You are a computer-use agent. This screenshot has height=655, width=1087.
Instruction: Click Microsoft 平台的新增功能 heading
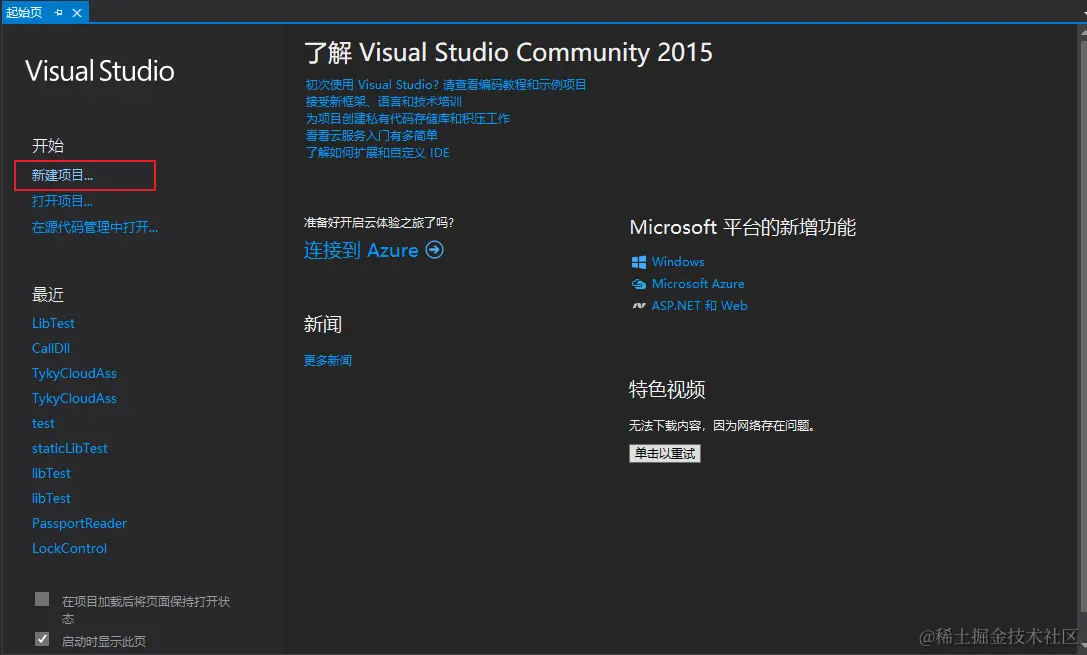coord(742,227)
